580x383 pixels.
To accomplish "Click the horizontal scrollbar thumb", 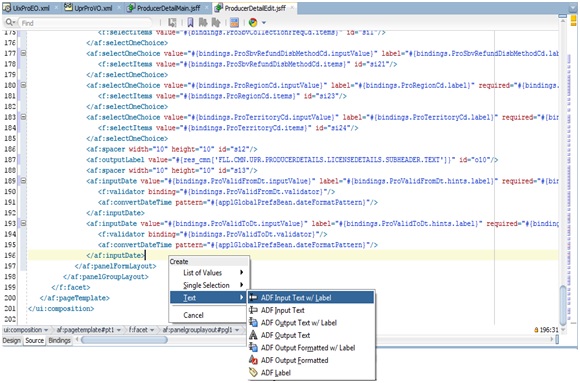I will pyautogui.click(x=124, y=340).
